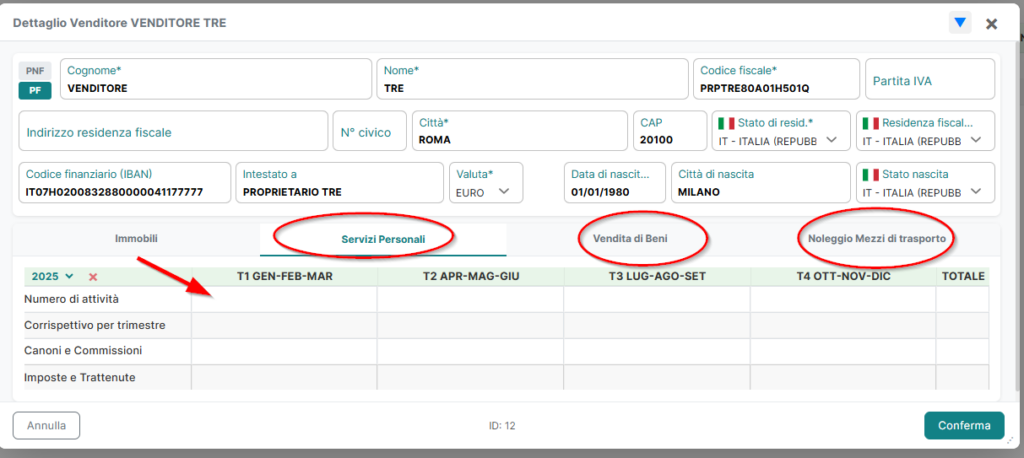1024x458 pixels.
Task: Click the Città di nascita field MILANO
Action: coord(761,183)
